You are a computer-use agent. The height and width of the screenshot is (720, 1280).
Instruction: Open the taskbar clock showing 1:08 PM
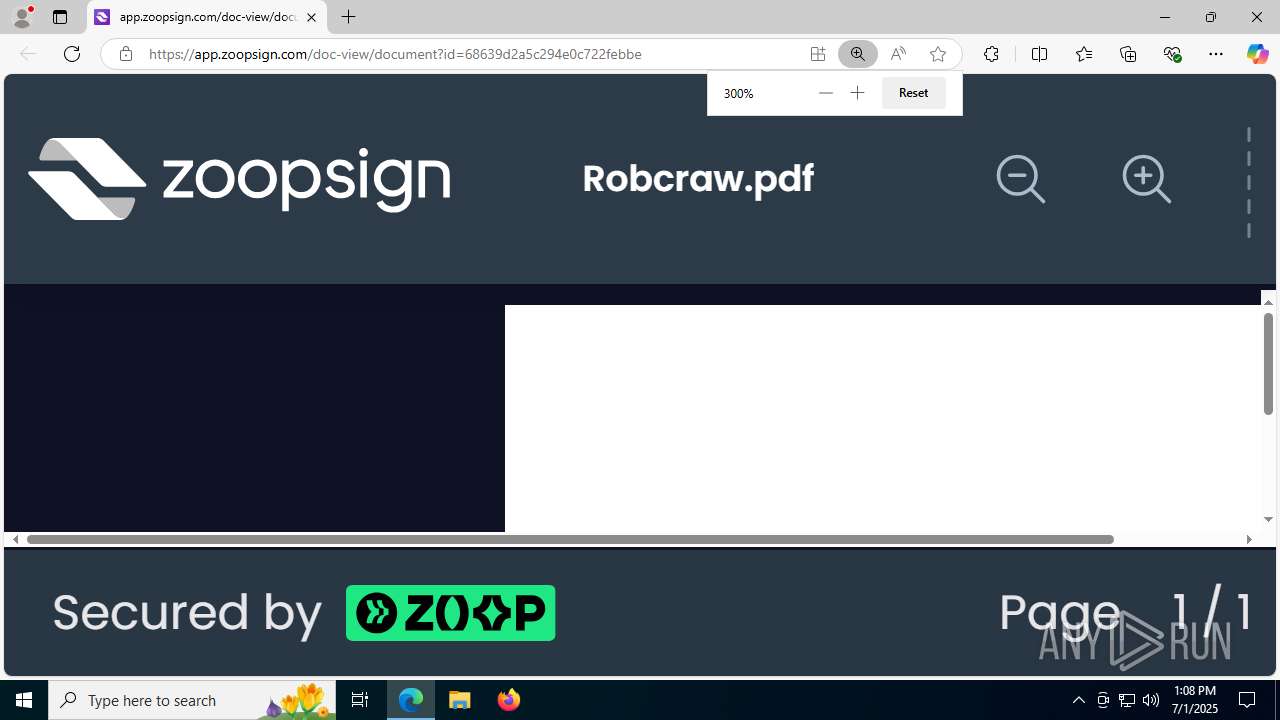point(1195,700)
